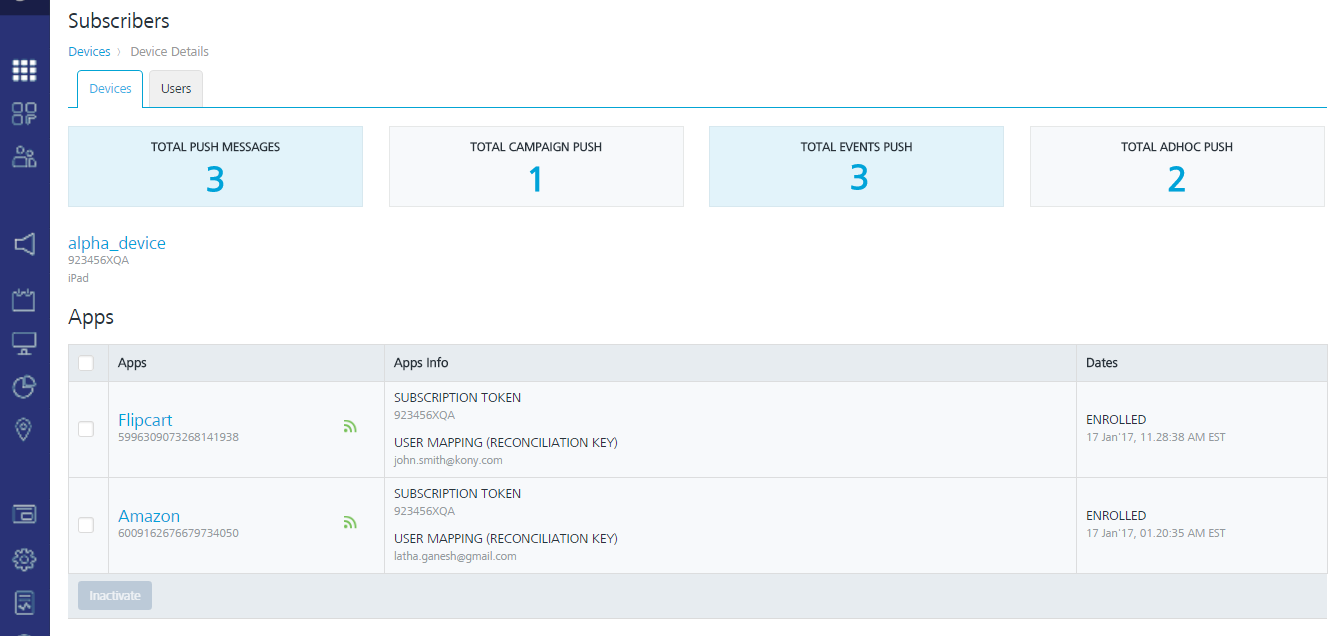Viewport: 1336px width, 636px height.
Task: Open the card/pass sidebar icon
Action: [x=24, y=514]
